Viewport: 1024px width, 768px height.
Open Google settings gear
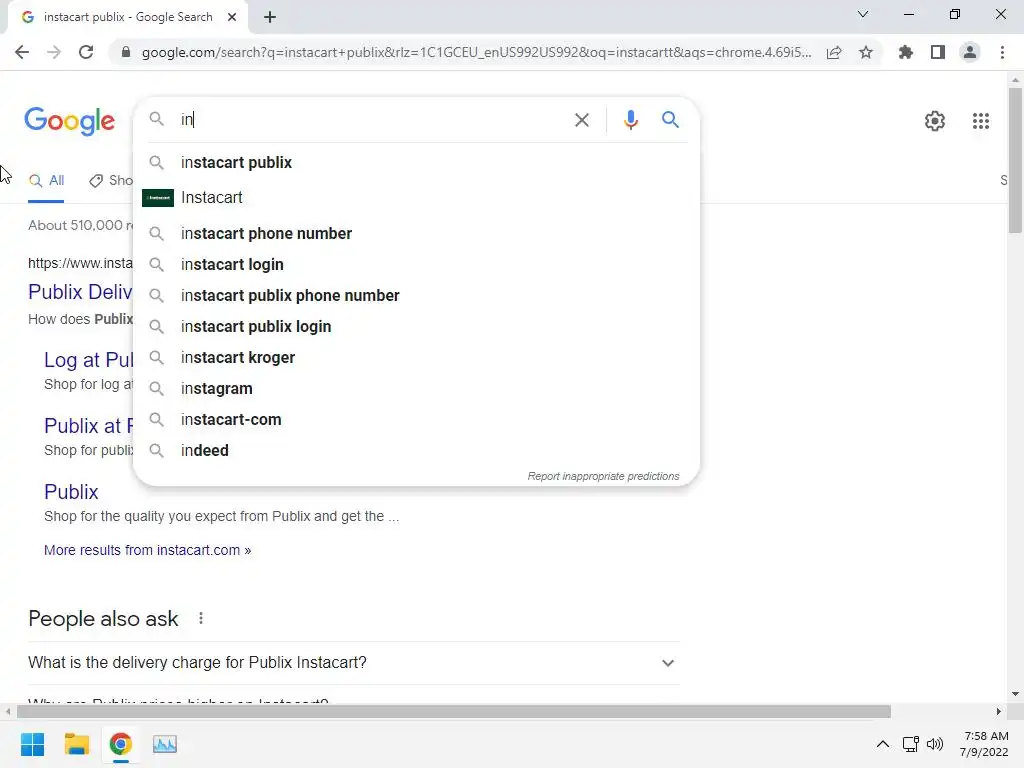click(934, 121)
